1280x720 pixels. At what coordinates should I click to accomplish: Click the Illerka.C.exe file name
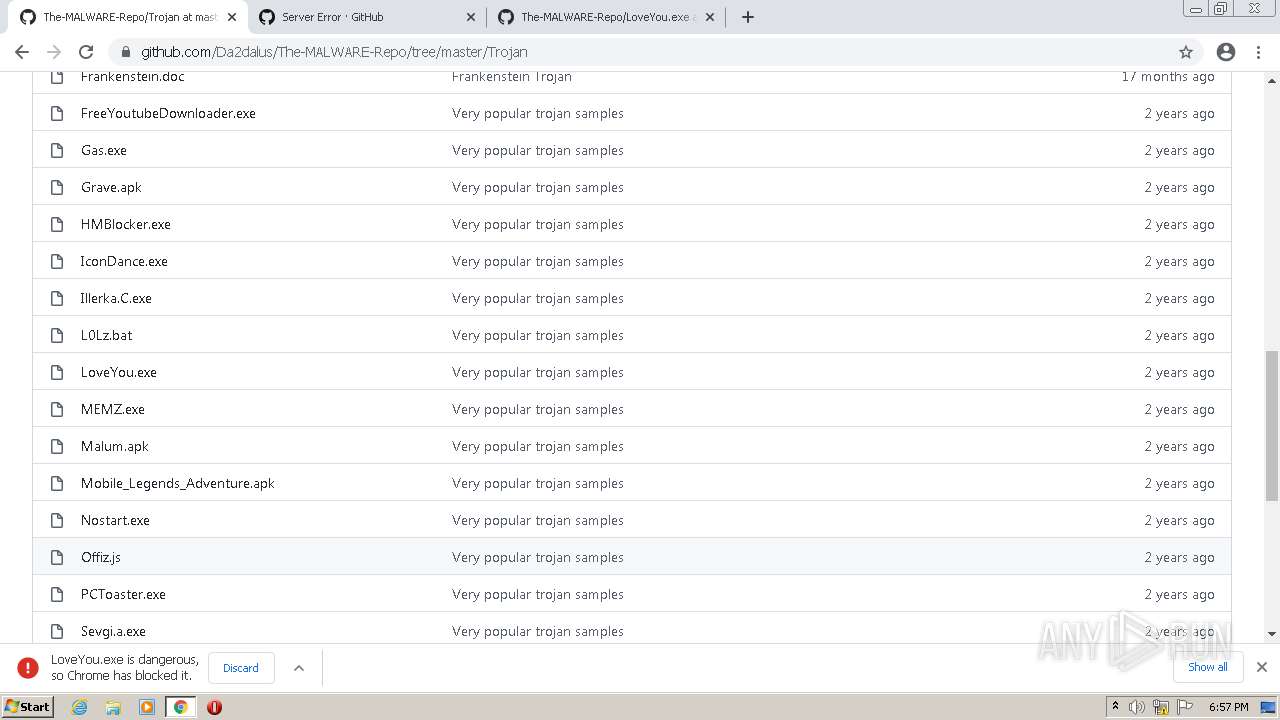(116, 298)
